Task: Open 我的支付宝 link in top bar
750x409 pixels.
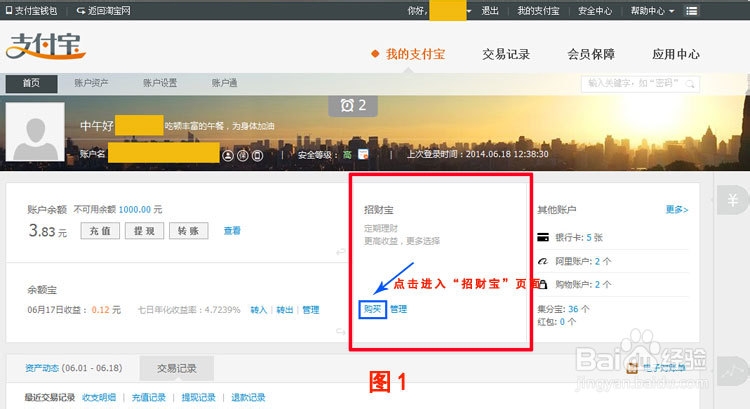Action: click(538, 11)
